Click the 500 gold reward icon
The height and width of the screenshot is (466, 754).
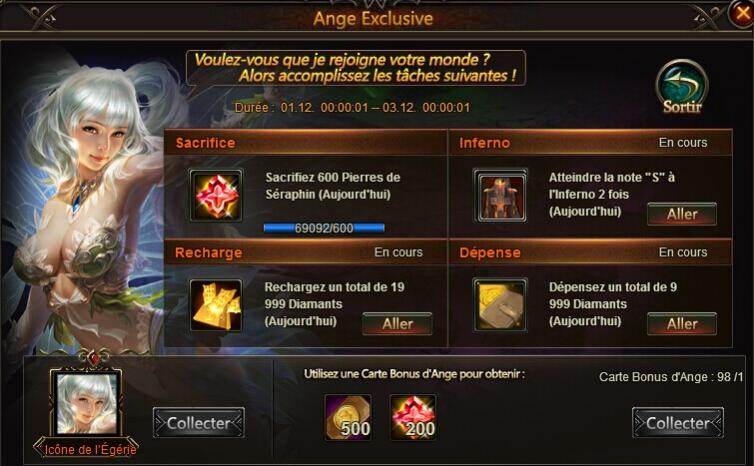(348, 417)
